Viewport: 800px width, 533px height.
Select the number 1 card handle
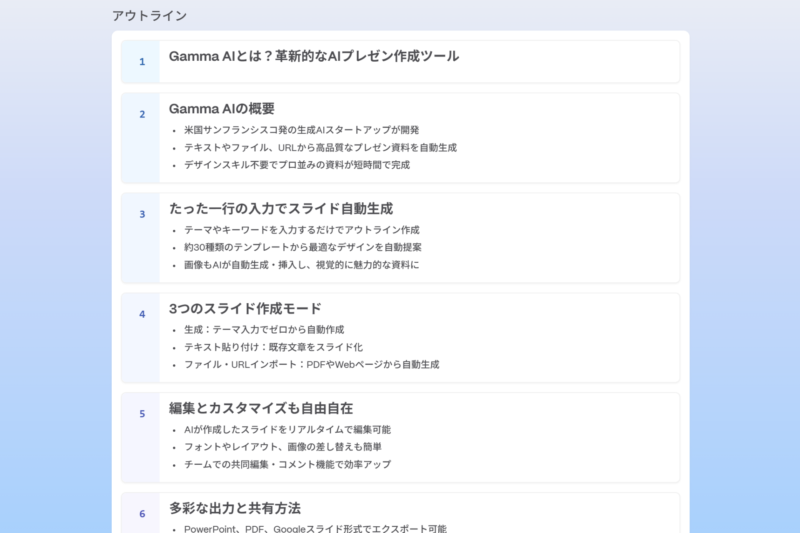tap(142, 62)
